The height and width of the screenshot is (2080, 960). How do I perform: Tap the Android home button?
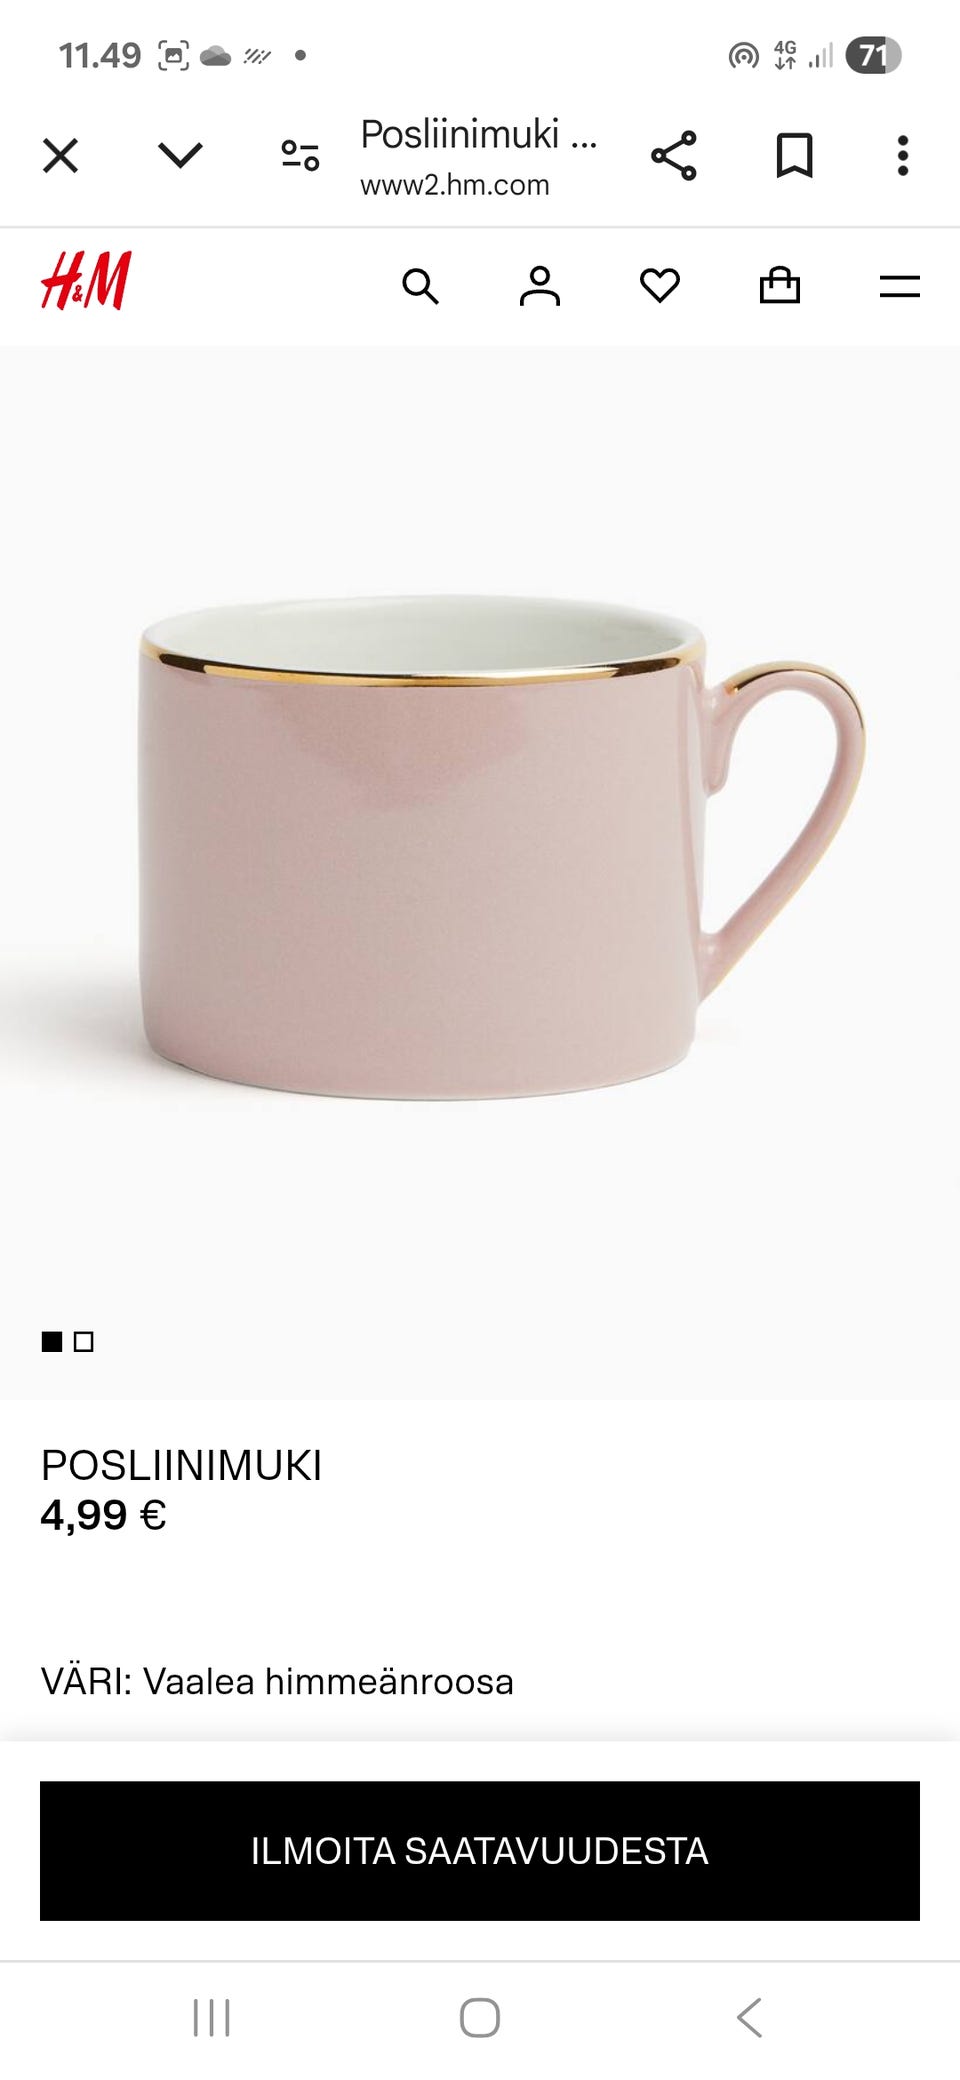coord(480,2018)
